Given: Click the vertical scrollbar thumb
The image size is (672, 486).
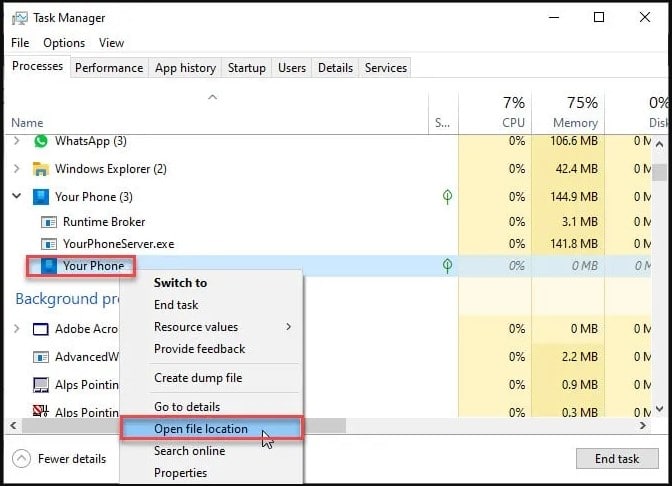Looking at the screenshot, I should pos(660,171).
